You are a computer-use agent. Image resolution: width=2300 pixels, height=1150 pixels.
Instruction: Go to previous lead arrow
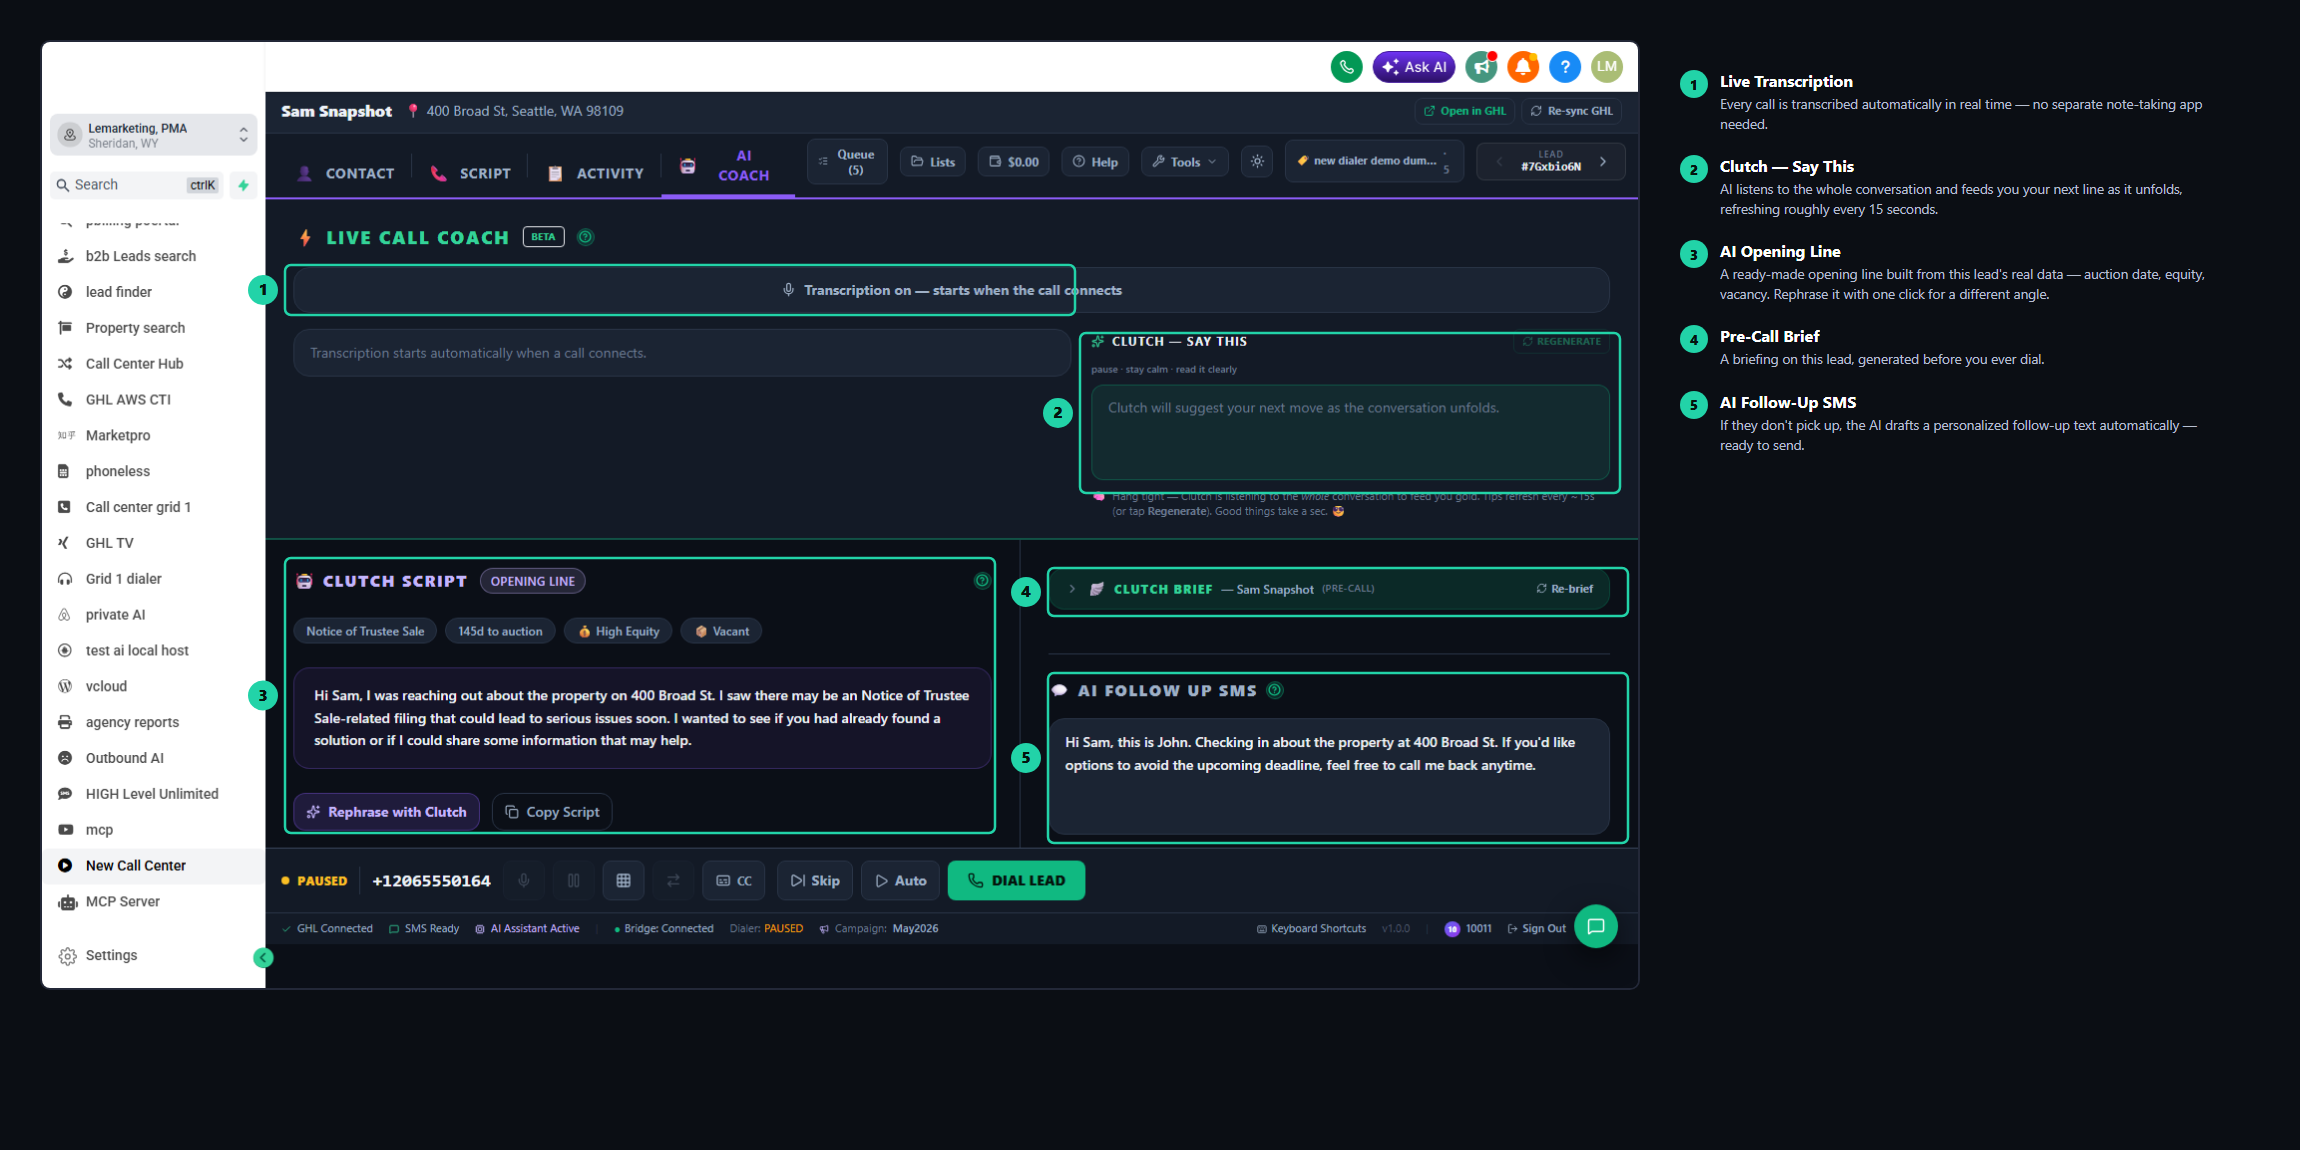click(1499, 161)
